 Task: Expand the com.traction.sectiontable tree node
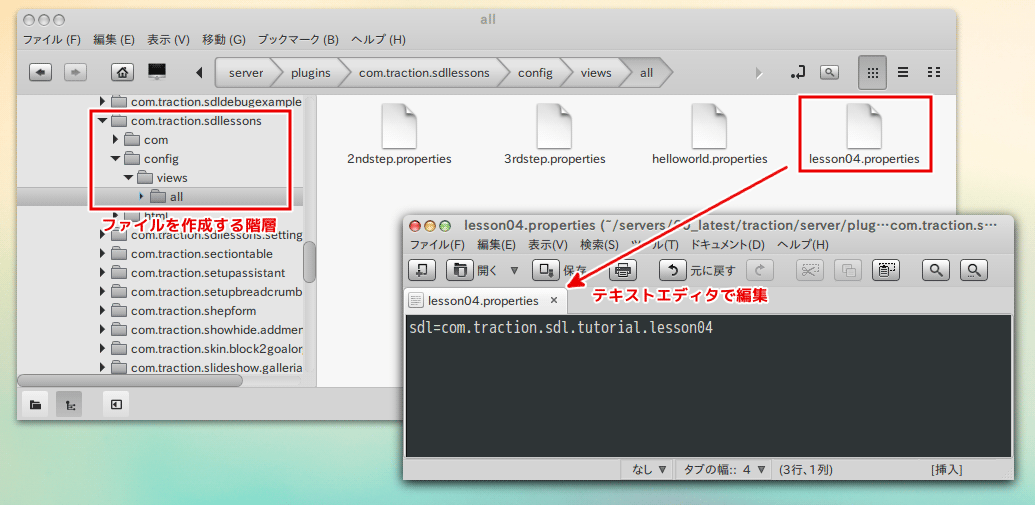102,254
